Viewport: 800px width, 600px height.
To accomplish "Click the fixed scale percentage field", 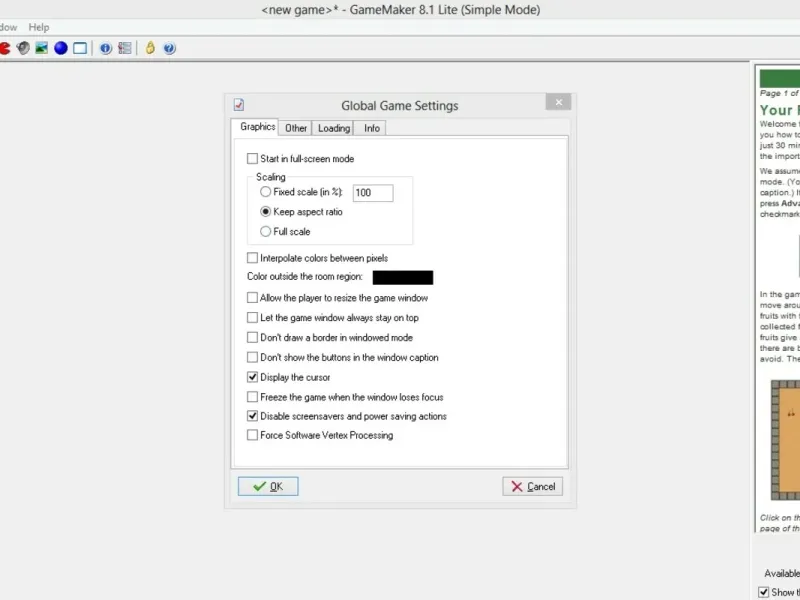I will pyautogui.click(x=373, y=193).
